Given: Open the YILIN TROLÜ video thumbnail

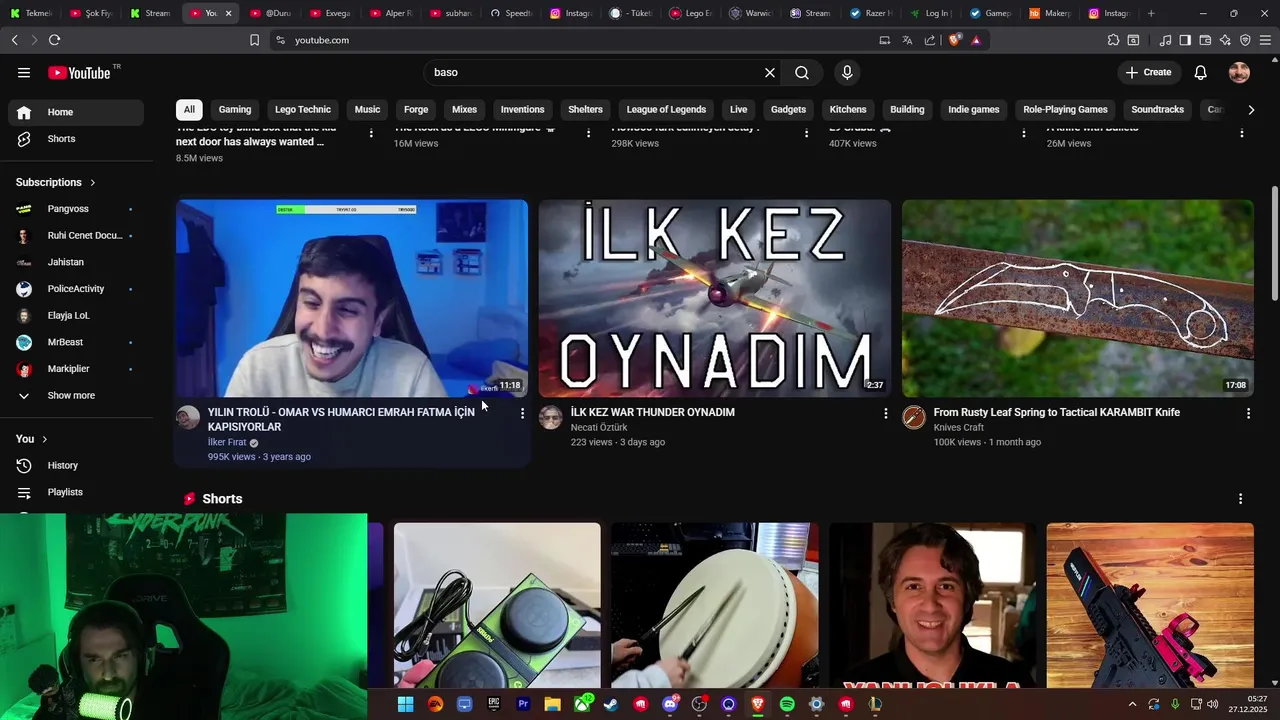Looking at the screenshot, I should 352,298.
